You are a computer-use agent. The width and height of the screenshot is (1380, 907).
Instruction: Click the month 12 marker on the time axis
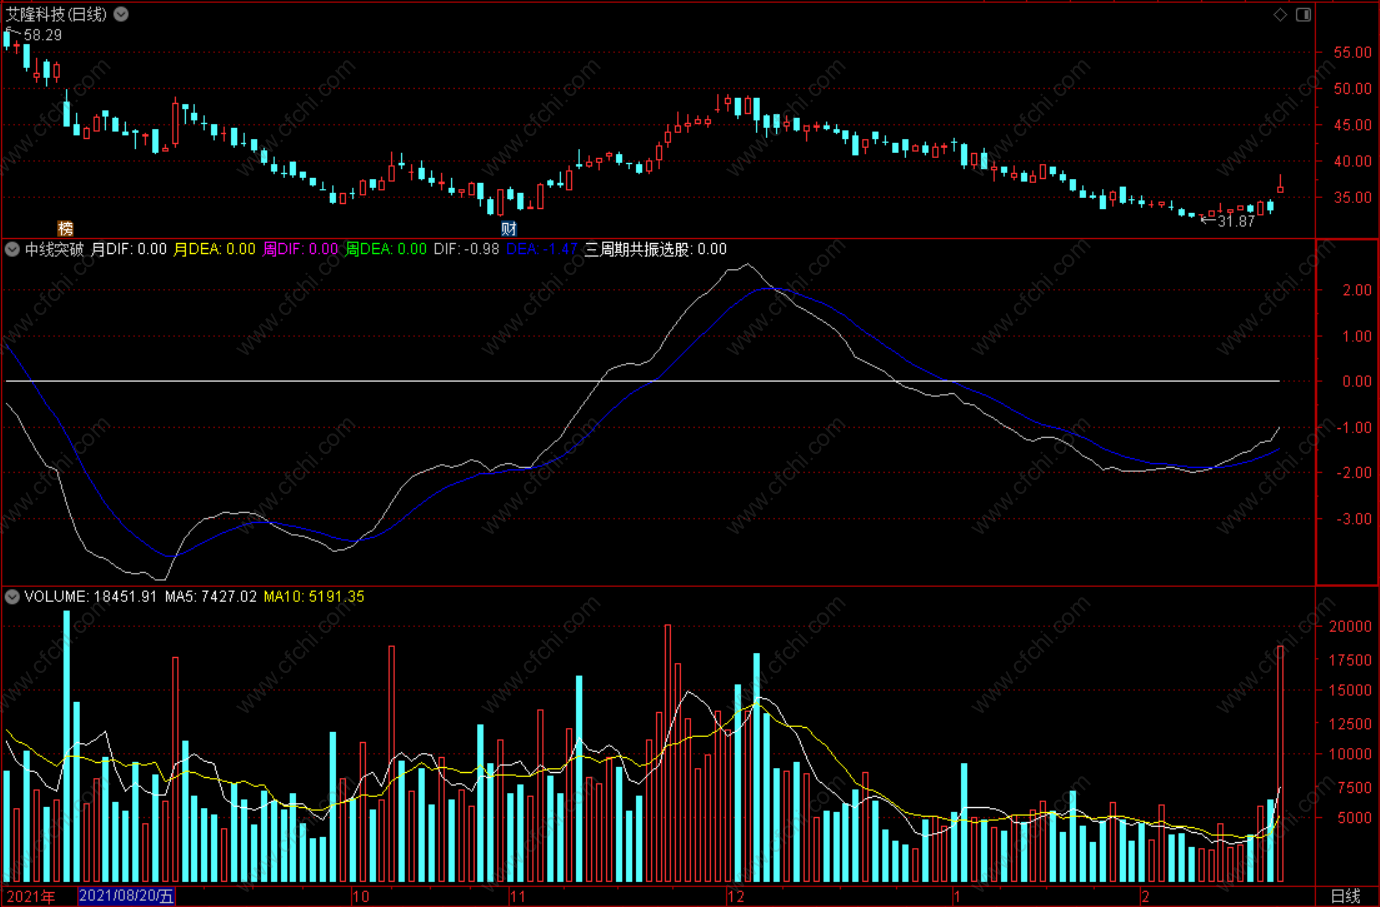click(737, 896)
